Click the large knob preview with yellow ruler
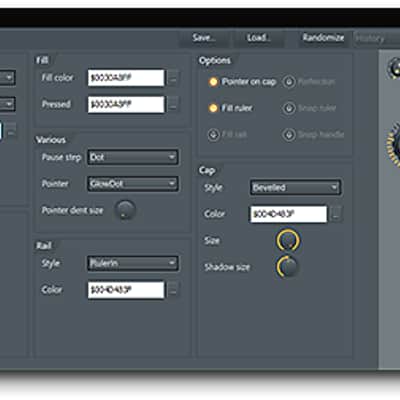This screenshot has height=400, width=400. point(394,145)
